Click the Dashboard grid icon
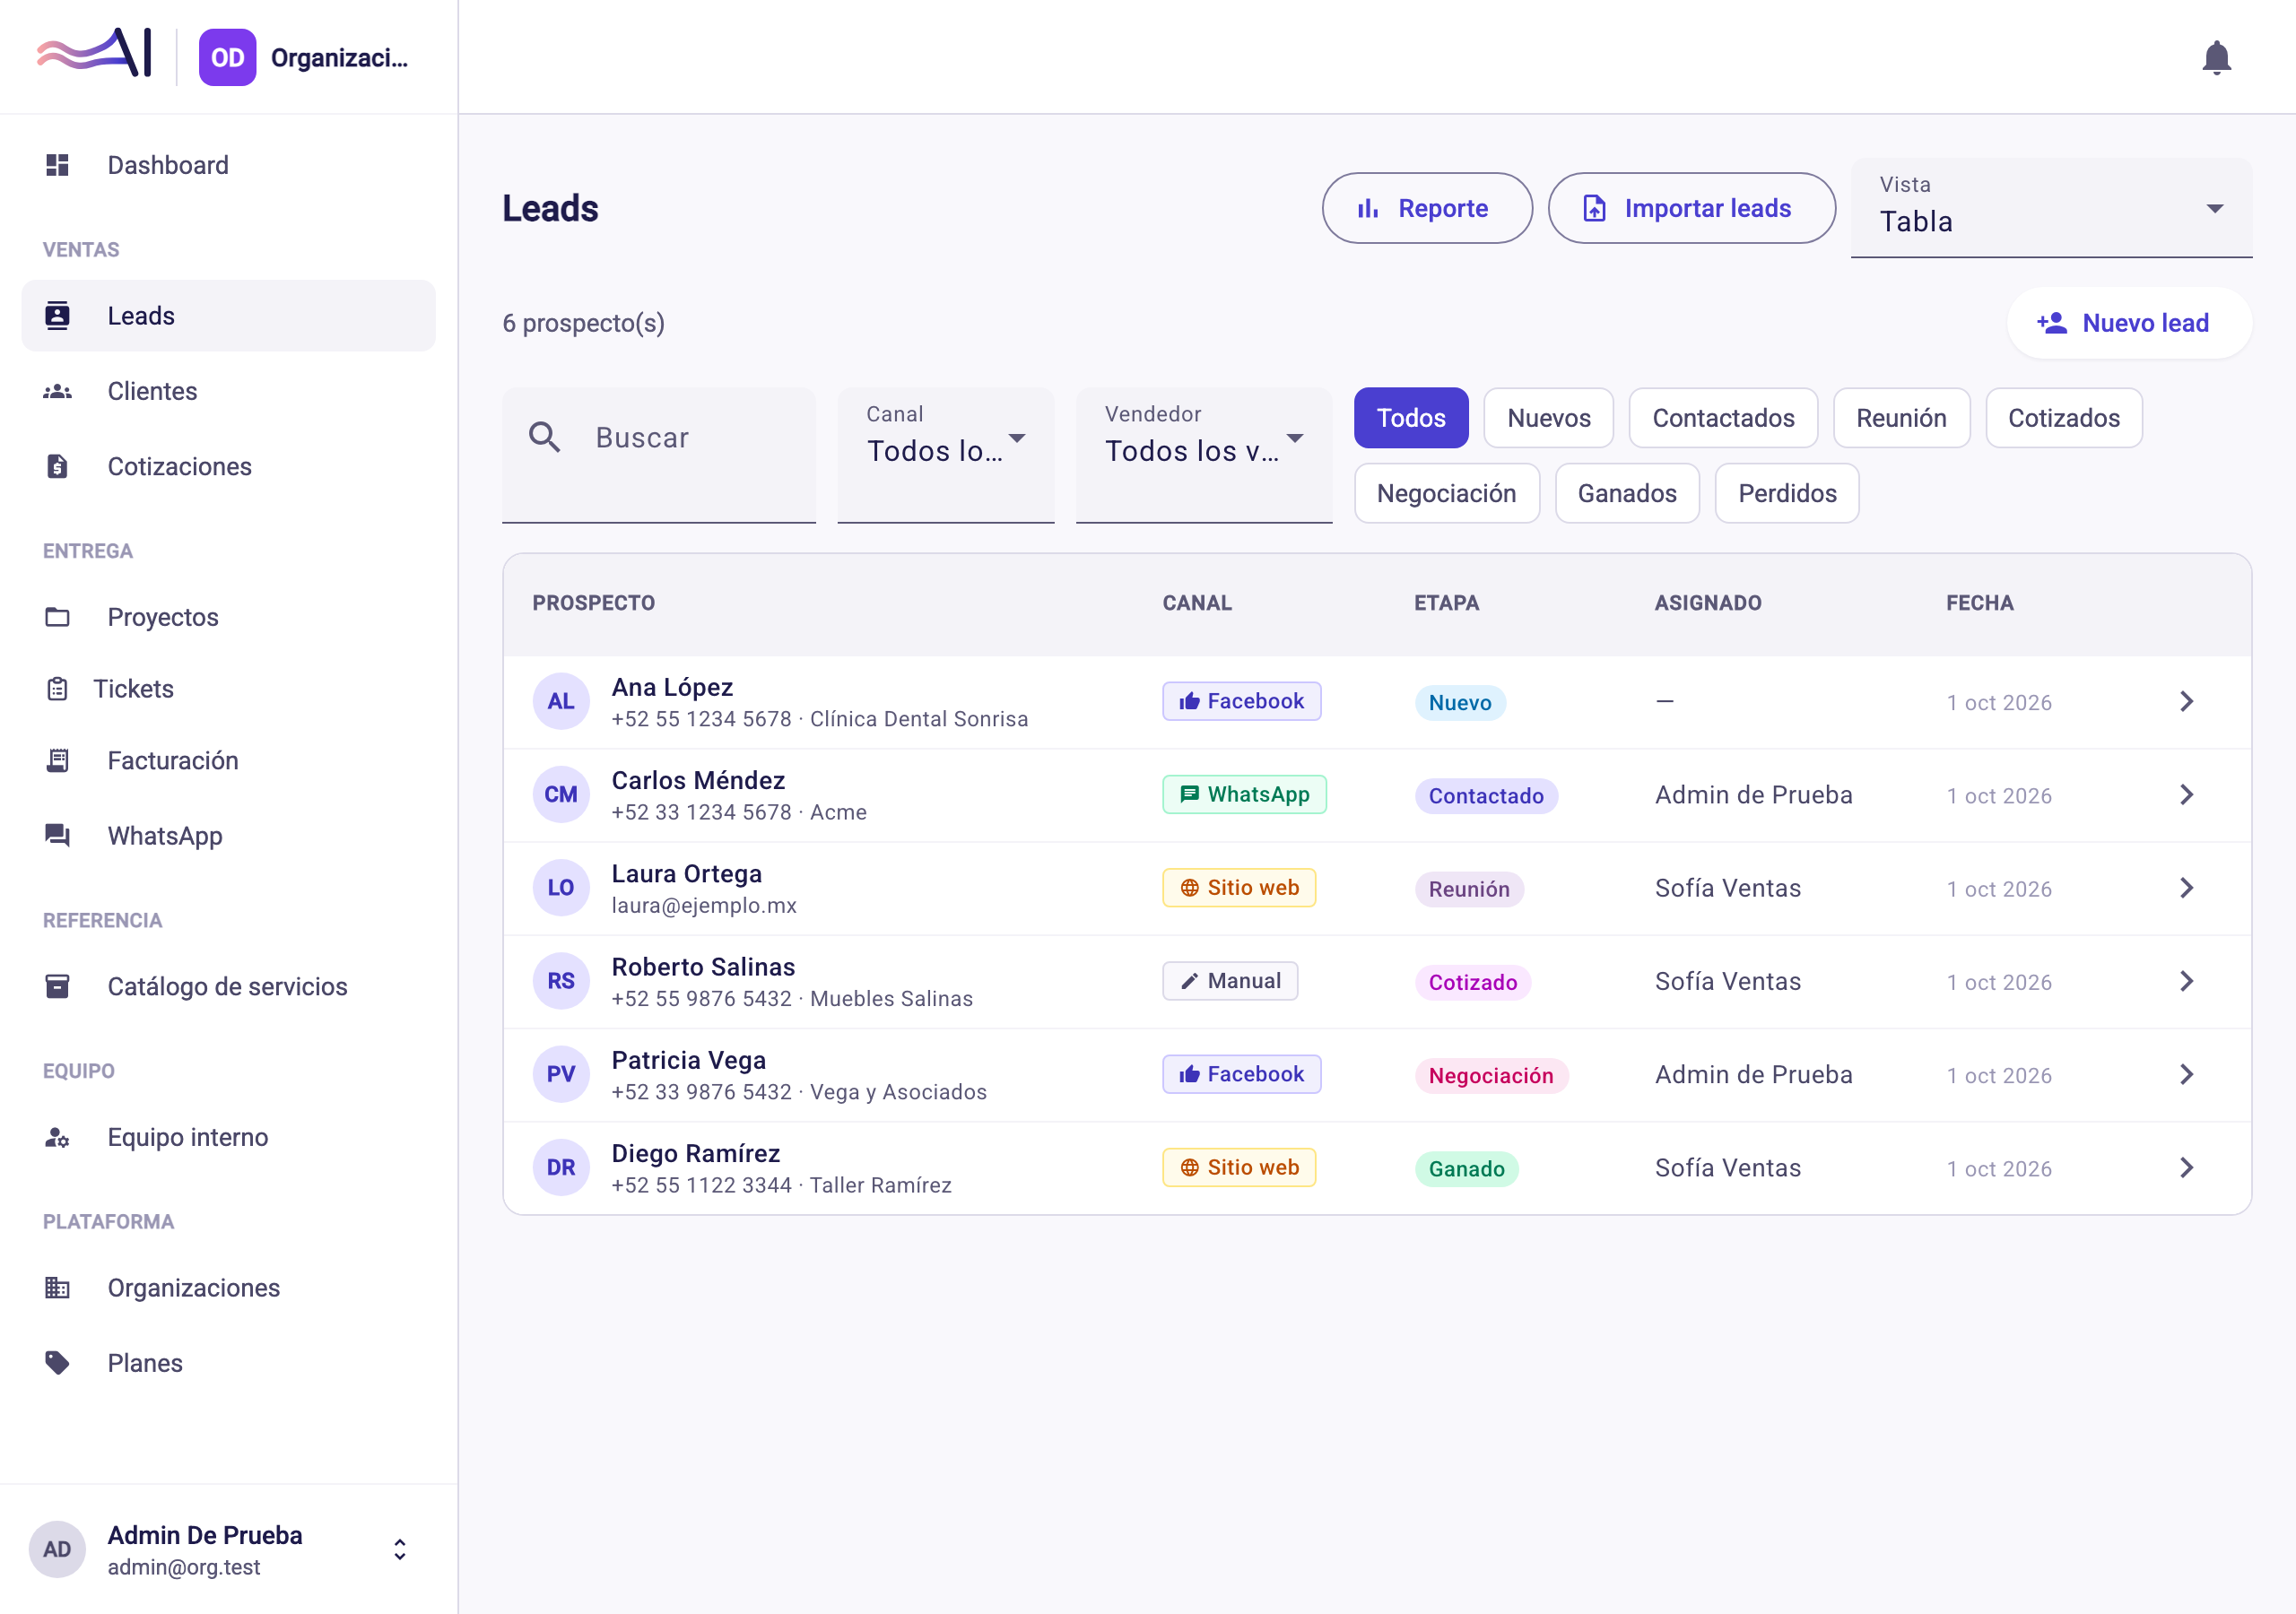Viewport: 2296px width, 1614px height. [x=57, y=165]
